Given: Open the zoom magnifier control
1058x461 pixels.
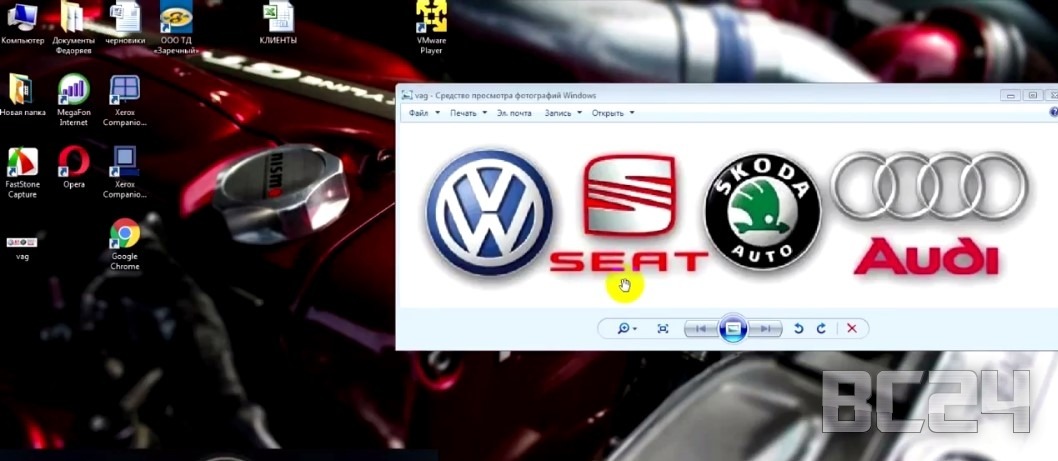Looking at the screenshot, I should (626, 328).
